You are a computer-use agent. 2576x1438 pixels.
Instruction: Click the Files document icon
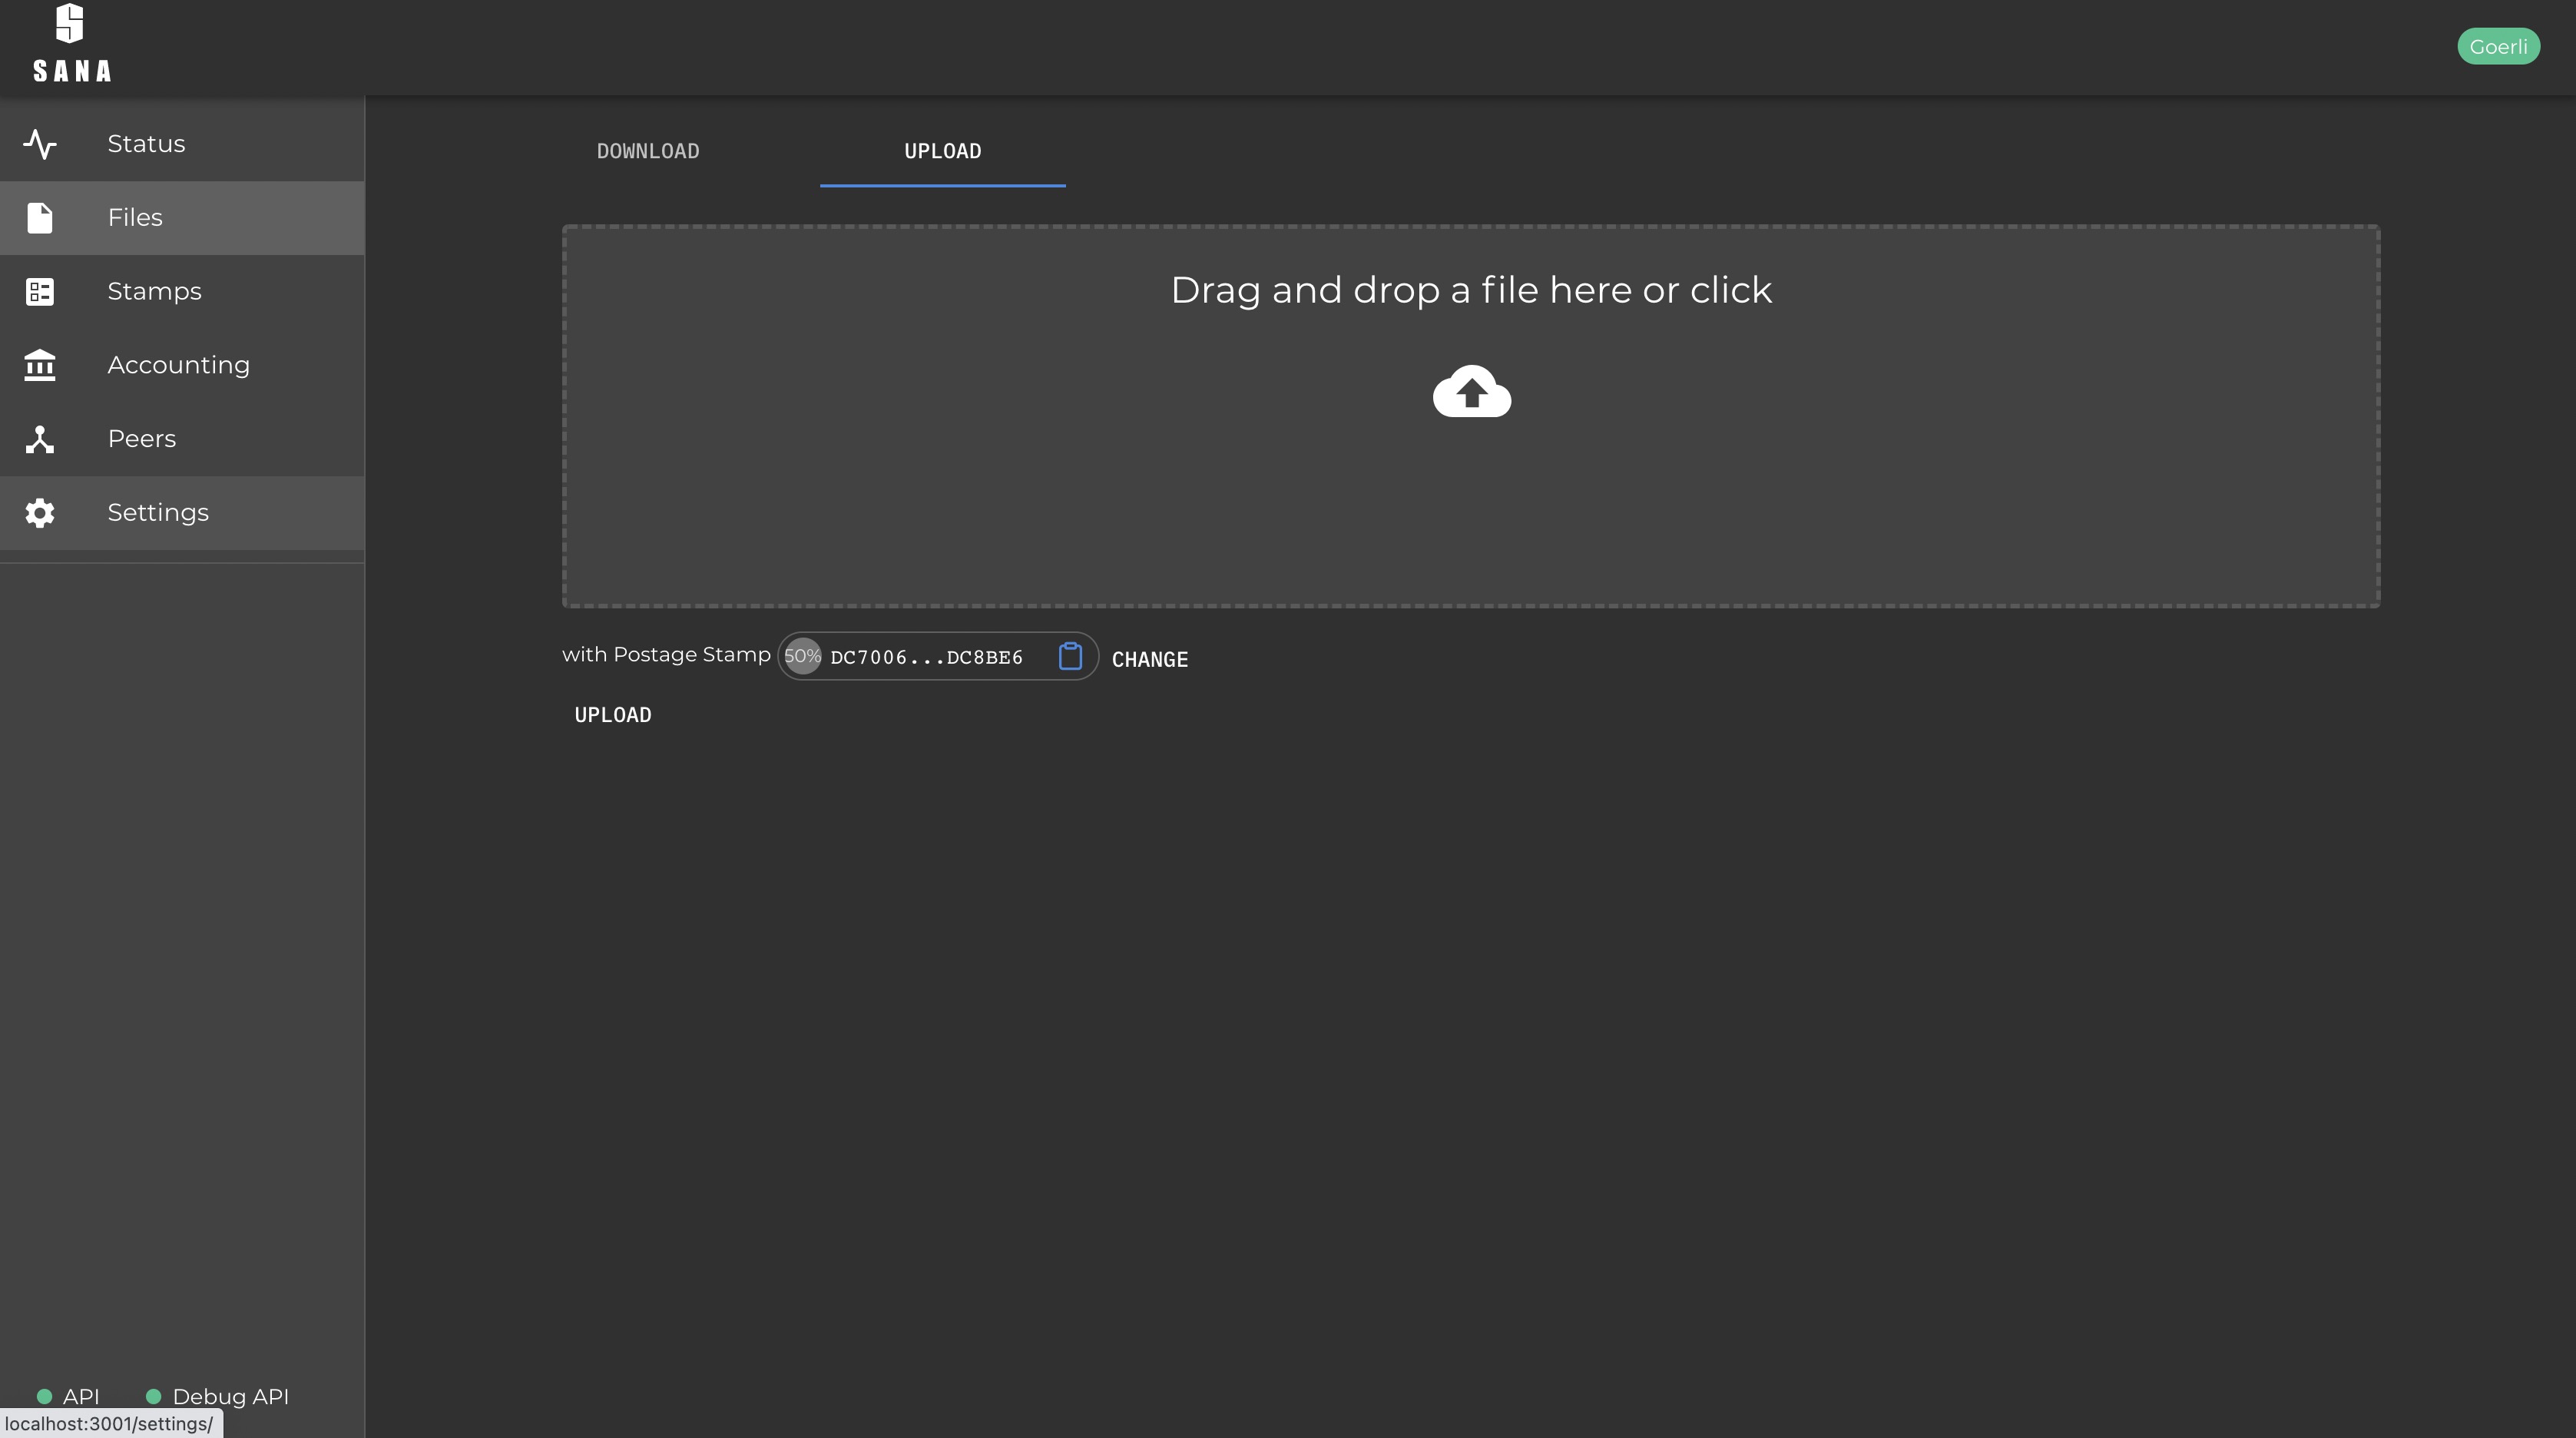tap(40, 218)
